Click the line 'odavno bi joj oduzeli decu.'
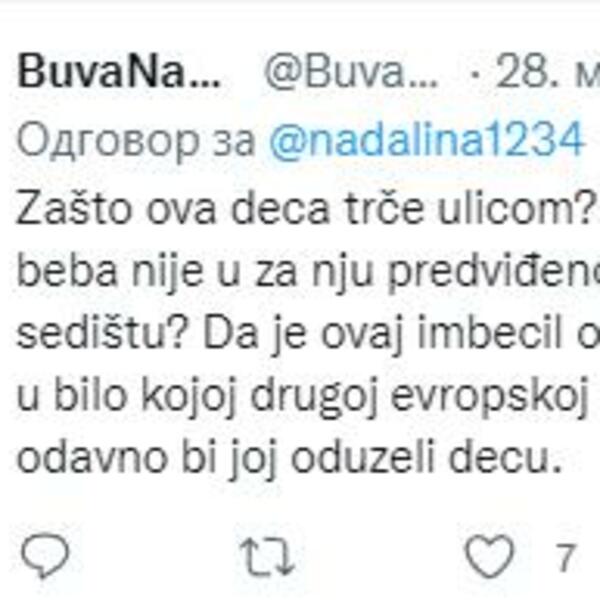Image resolution: width=600 pixels, height=600 pixels. coord(289,458)
